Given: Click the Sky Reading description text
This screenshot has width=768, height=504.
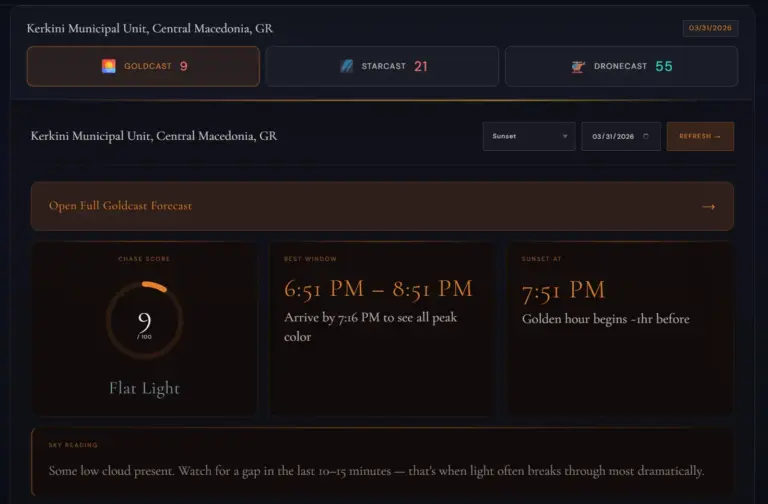Looking at the screenshot, I should [376, 471].
